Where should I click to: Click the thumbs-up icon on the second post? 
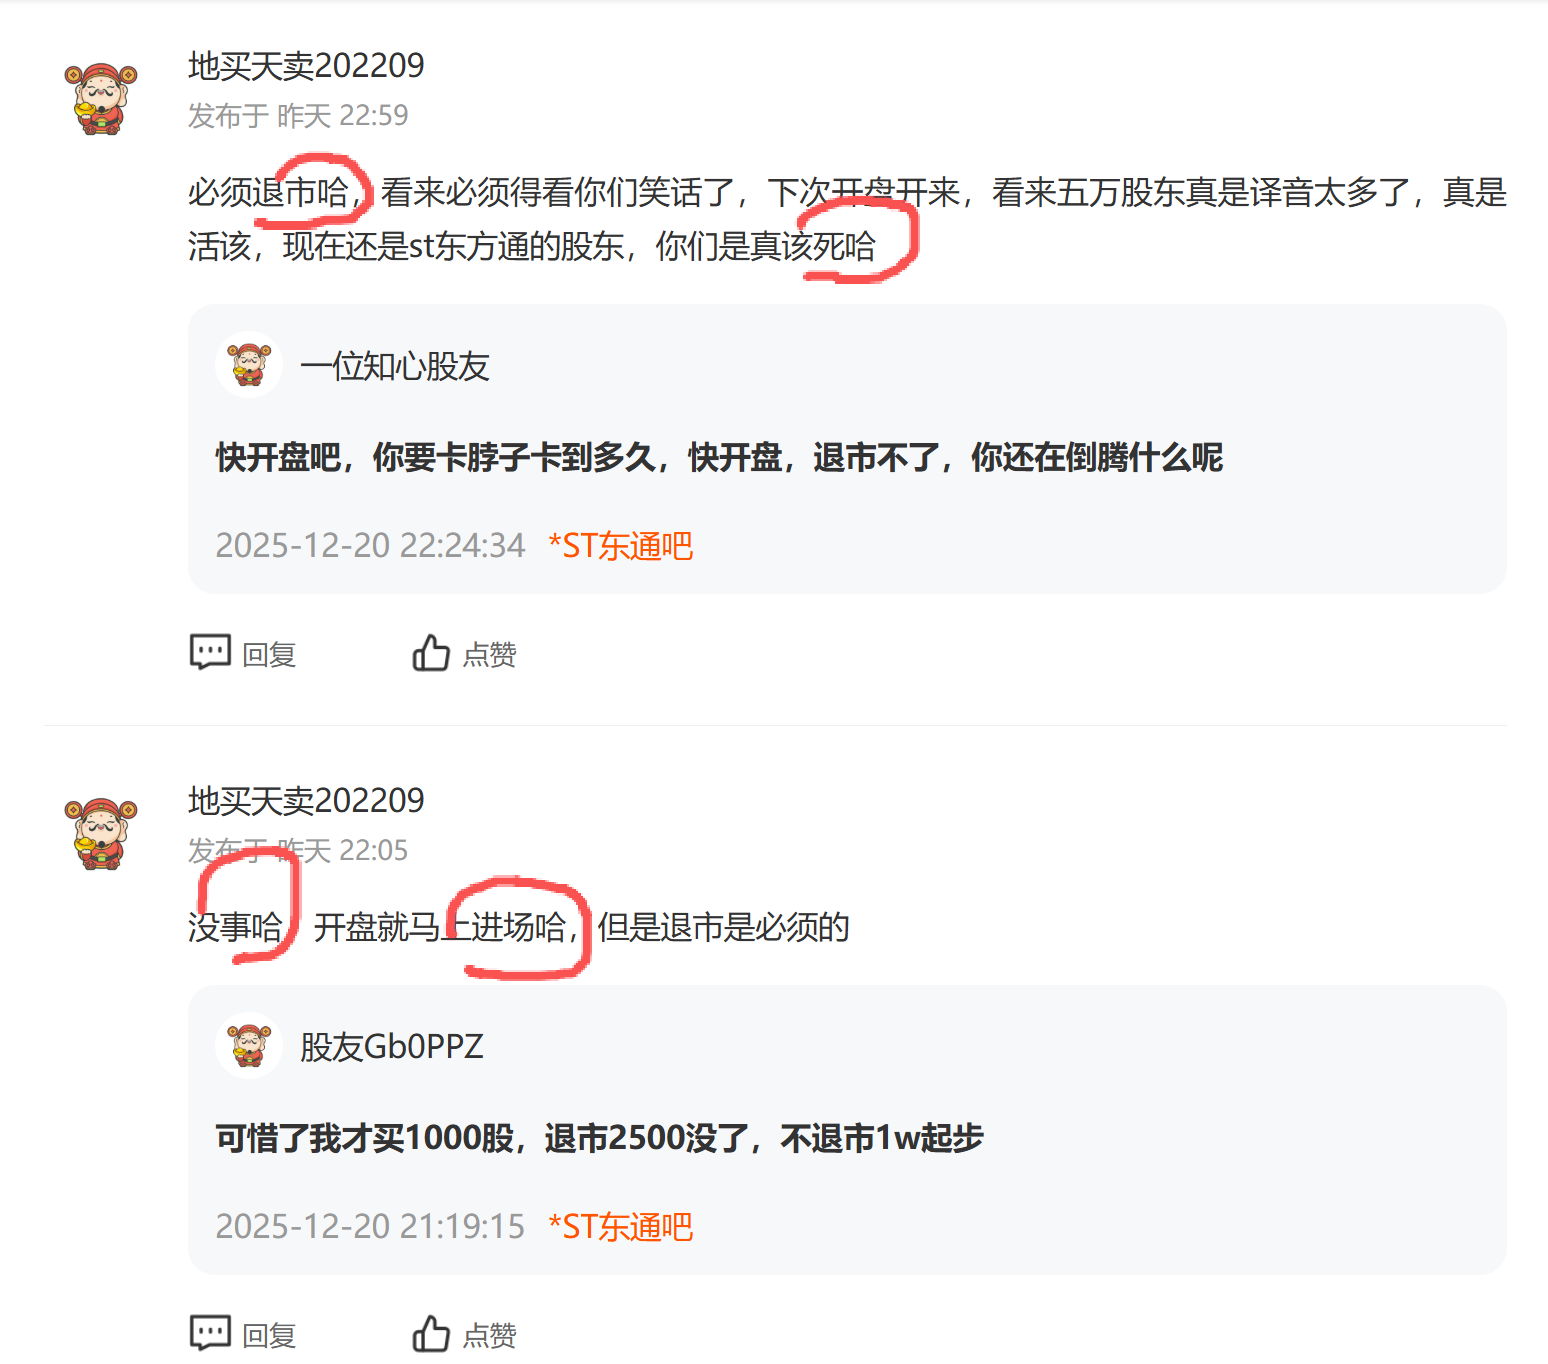(431, 1333)
